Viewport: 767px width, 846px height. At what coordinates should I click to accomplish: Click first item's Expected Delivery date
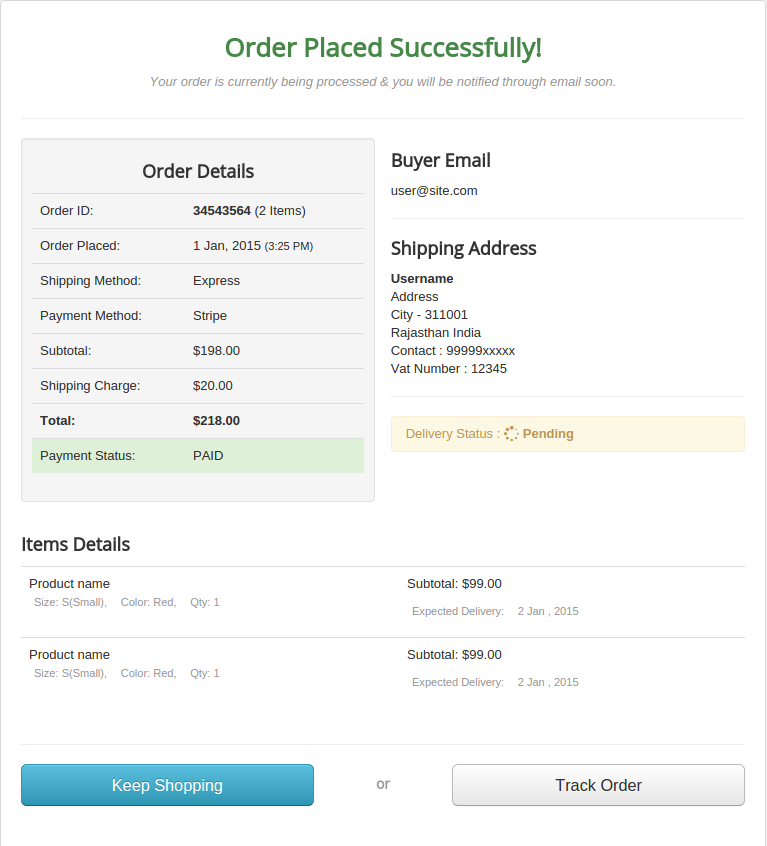pyautogui.click(x=548, y=611)
